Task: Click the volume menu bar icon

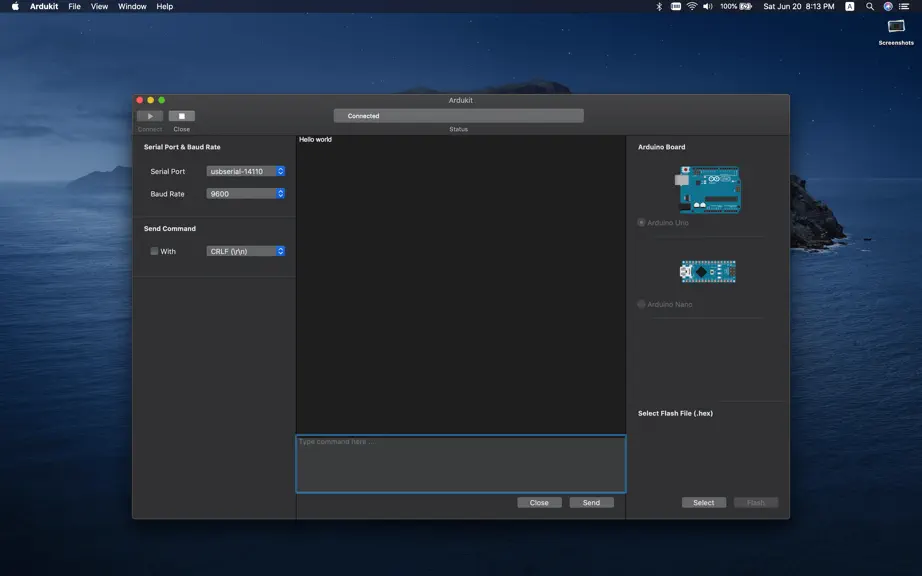Action: click(x=708, y=6)
